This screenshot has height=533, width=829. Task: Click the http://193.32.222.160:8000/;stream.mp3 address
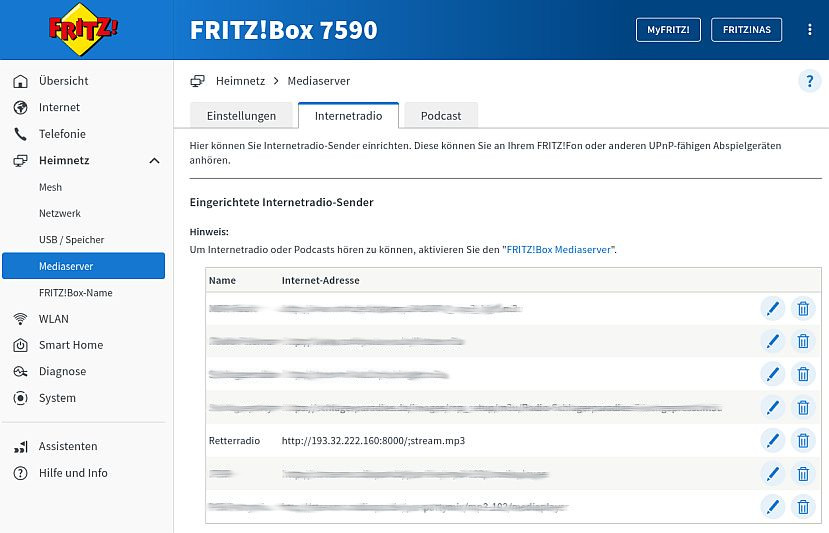(x=373, y=440)
